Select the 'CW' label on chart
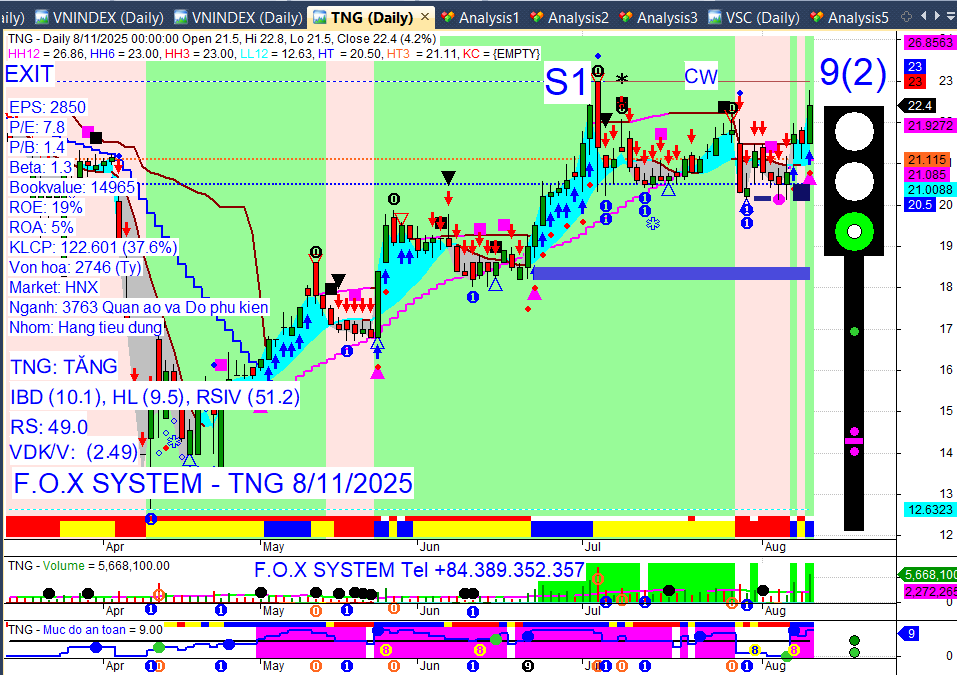The height and width of the screenshot is (675, 957). point(701,76)
